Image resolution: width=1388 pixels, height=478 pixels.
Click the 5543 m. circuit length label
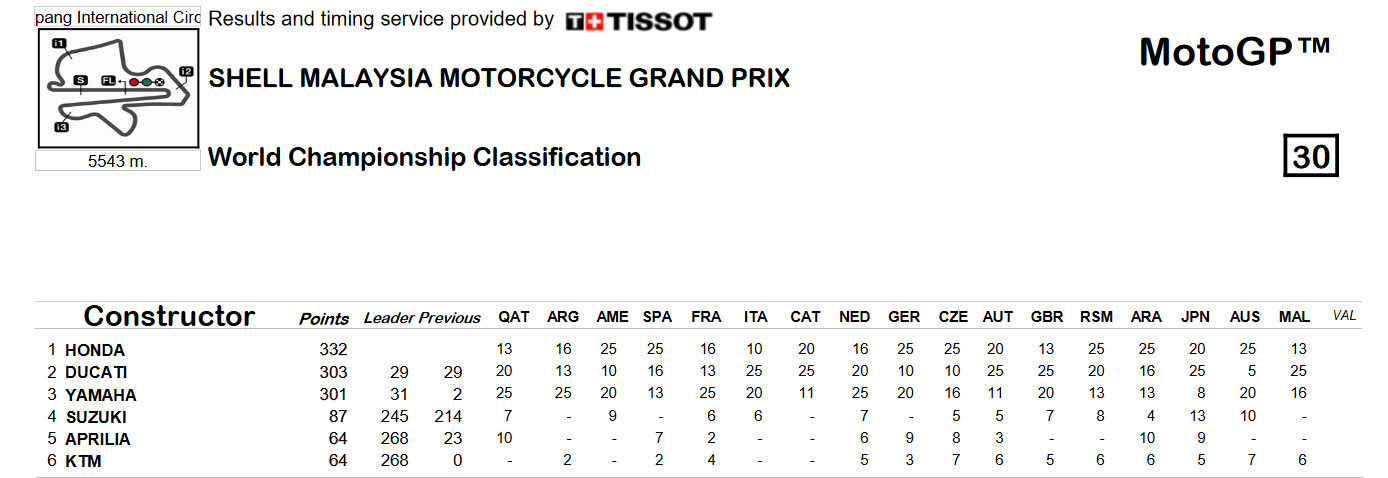(x=117, y=162)
